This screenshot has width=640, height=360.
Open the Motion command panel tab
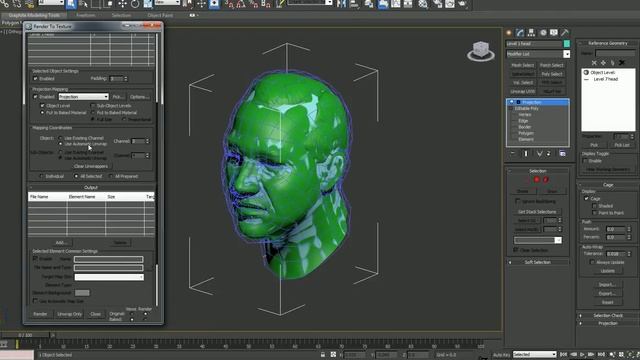[543, 33]
